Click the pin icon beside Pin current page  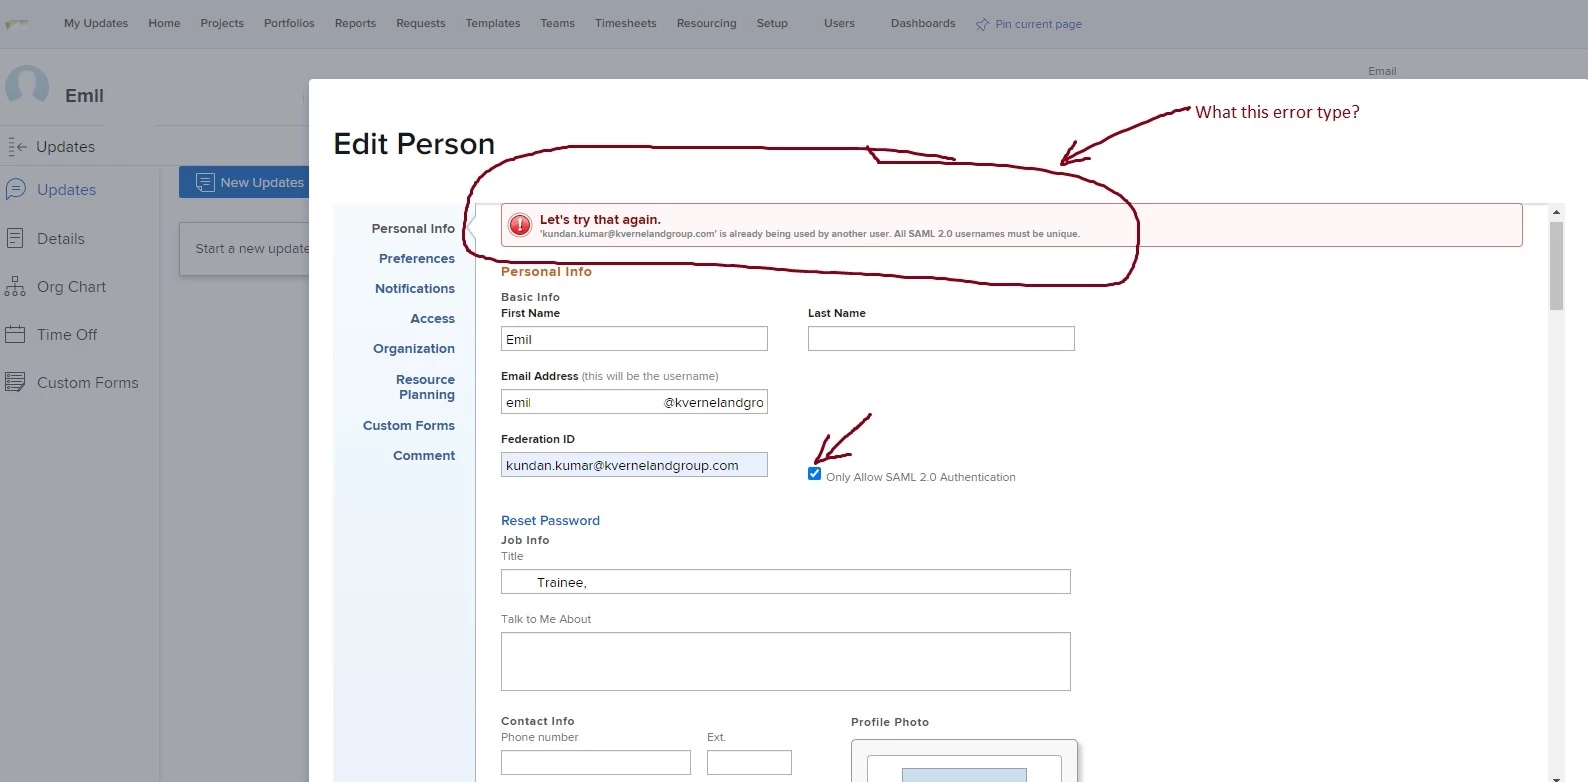(982, 24)
